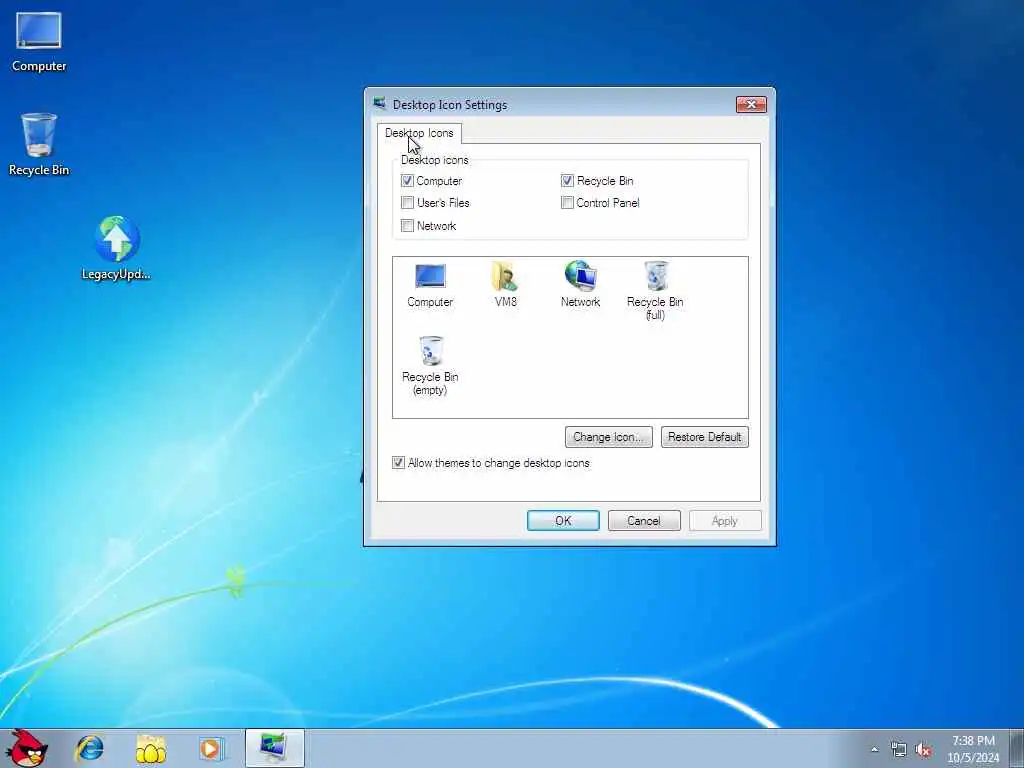Click the Personalization taskbar button
This screenshot has width=1024, height=768.
(274, 748)
